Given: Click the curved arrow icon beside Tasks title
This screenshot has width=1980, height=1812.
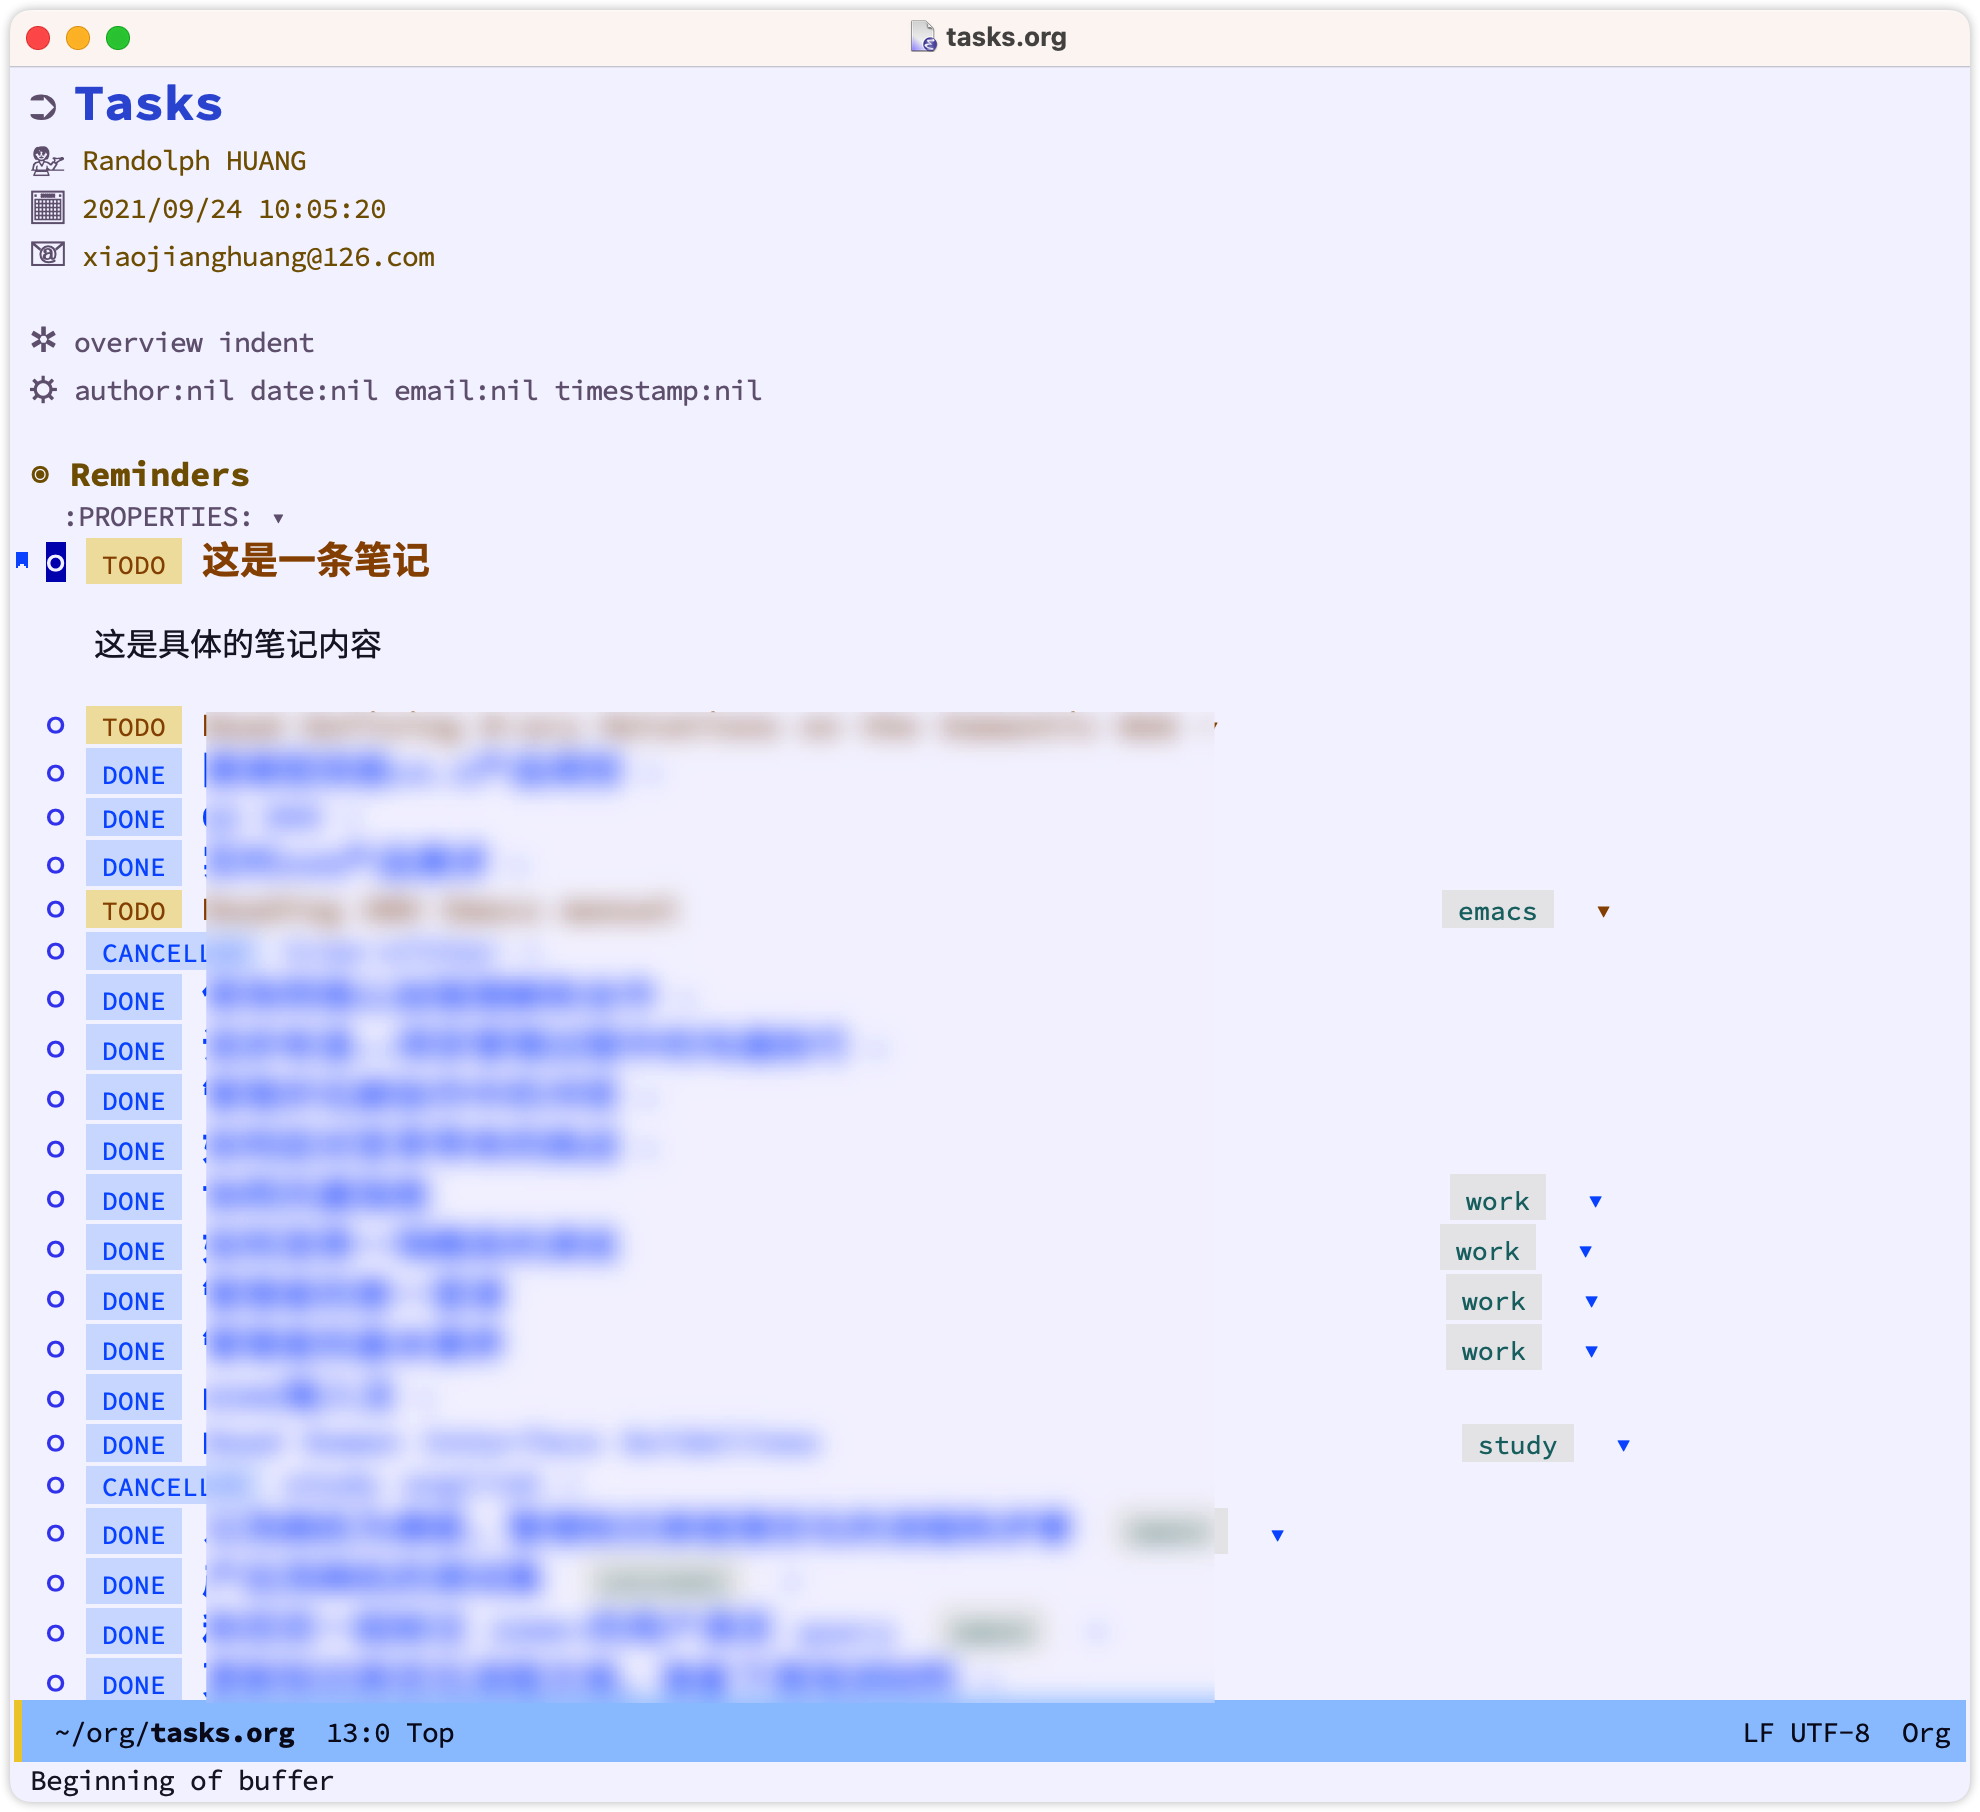Looking at the screenshot, I should (43, 107).
